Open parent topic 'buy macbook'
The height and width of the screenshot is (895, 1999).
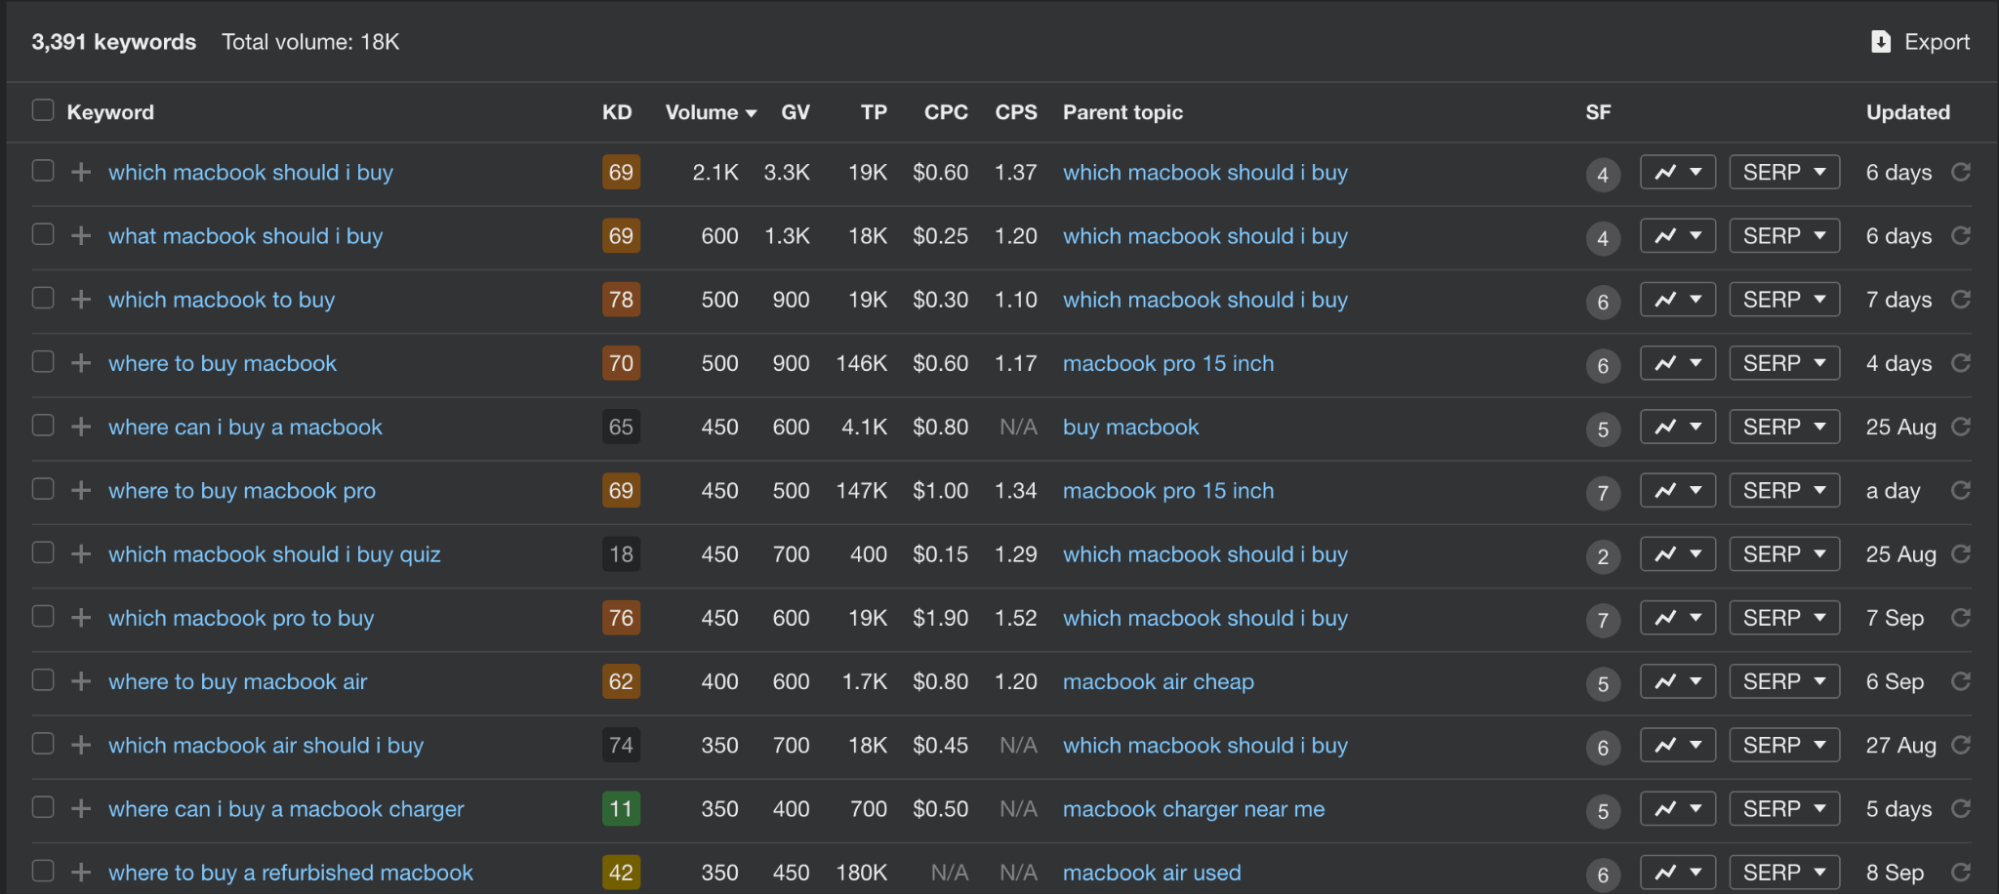1131,427
